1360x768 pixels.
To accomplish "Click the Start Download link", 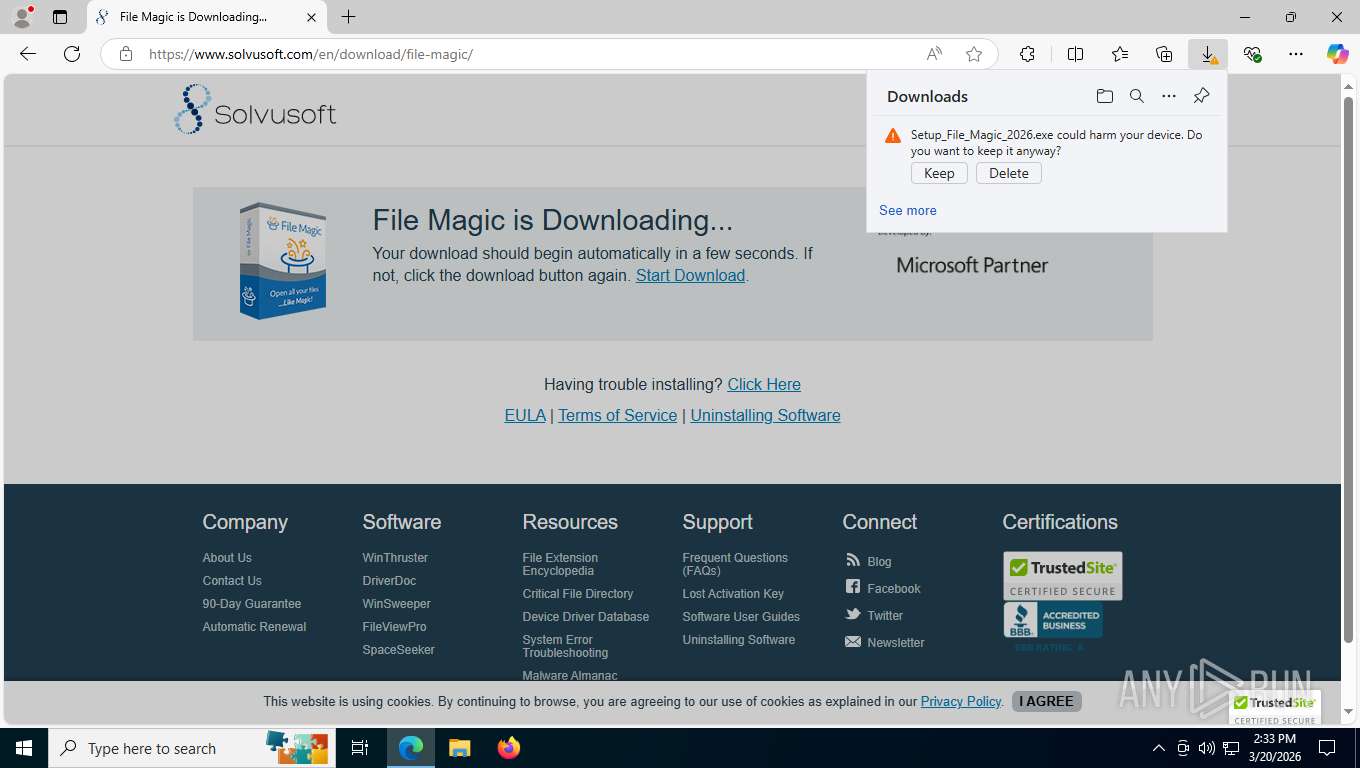I will click(690, 275).
